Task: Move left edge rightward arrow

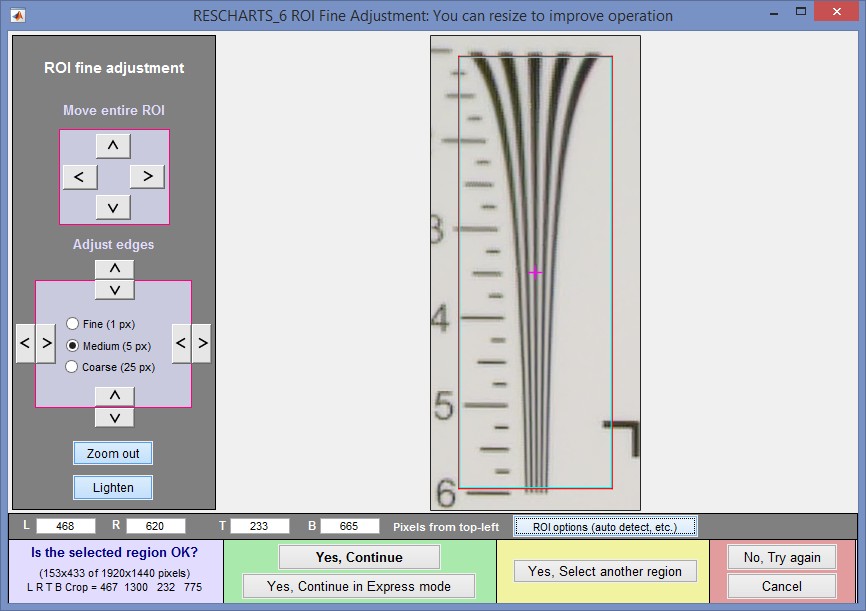Action: click(46, 343)
